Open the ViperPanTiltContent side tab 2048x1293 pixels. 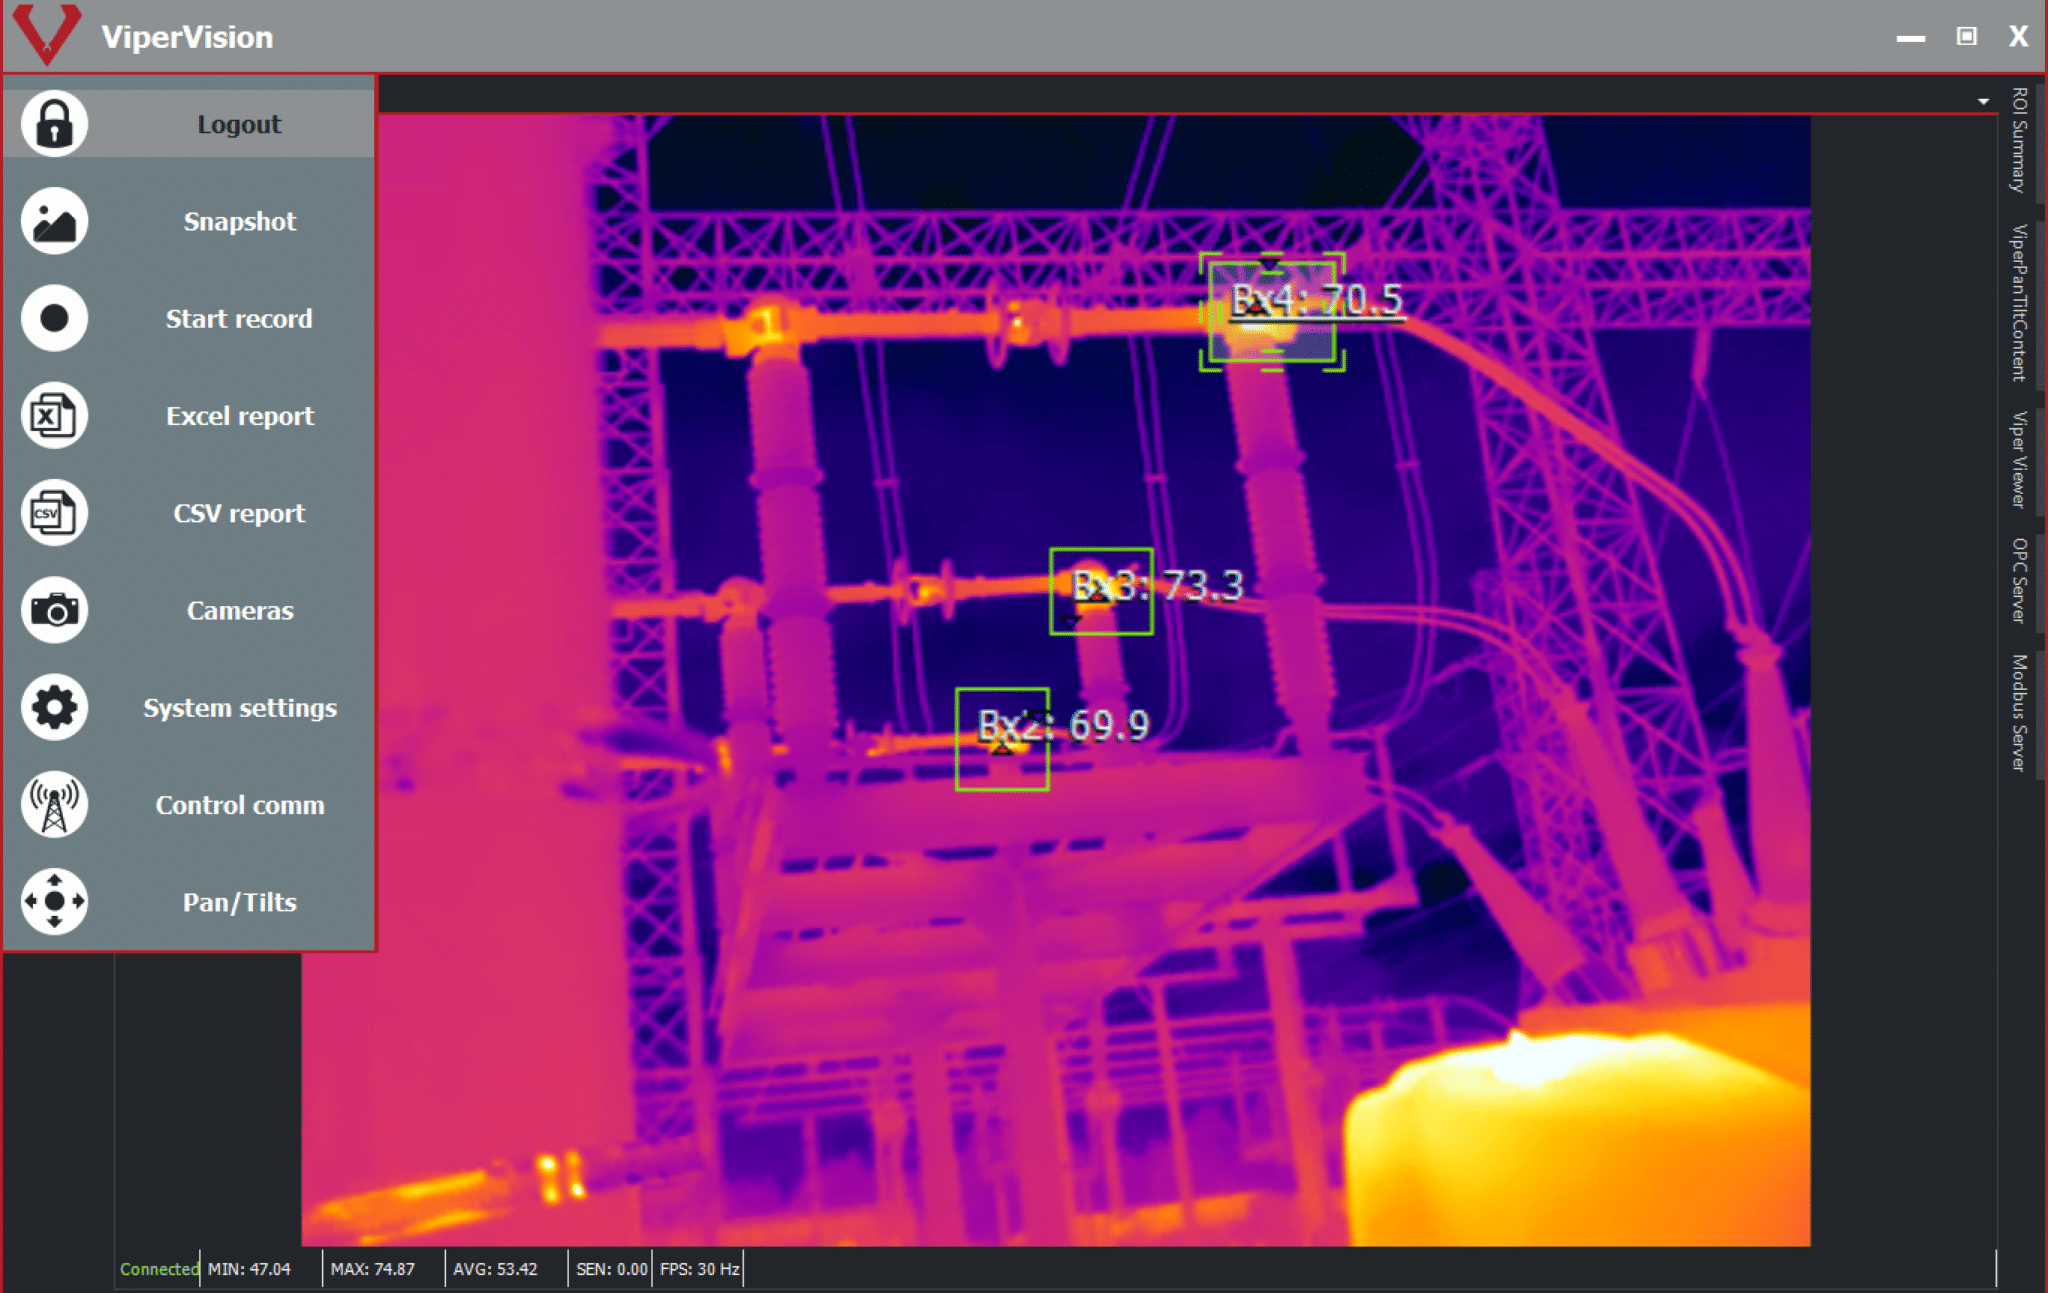[x=2019, y=302]
